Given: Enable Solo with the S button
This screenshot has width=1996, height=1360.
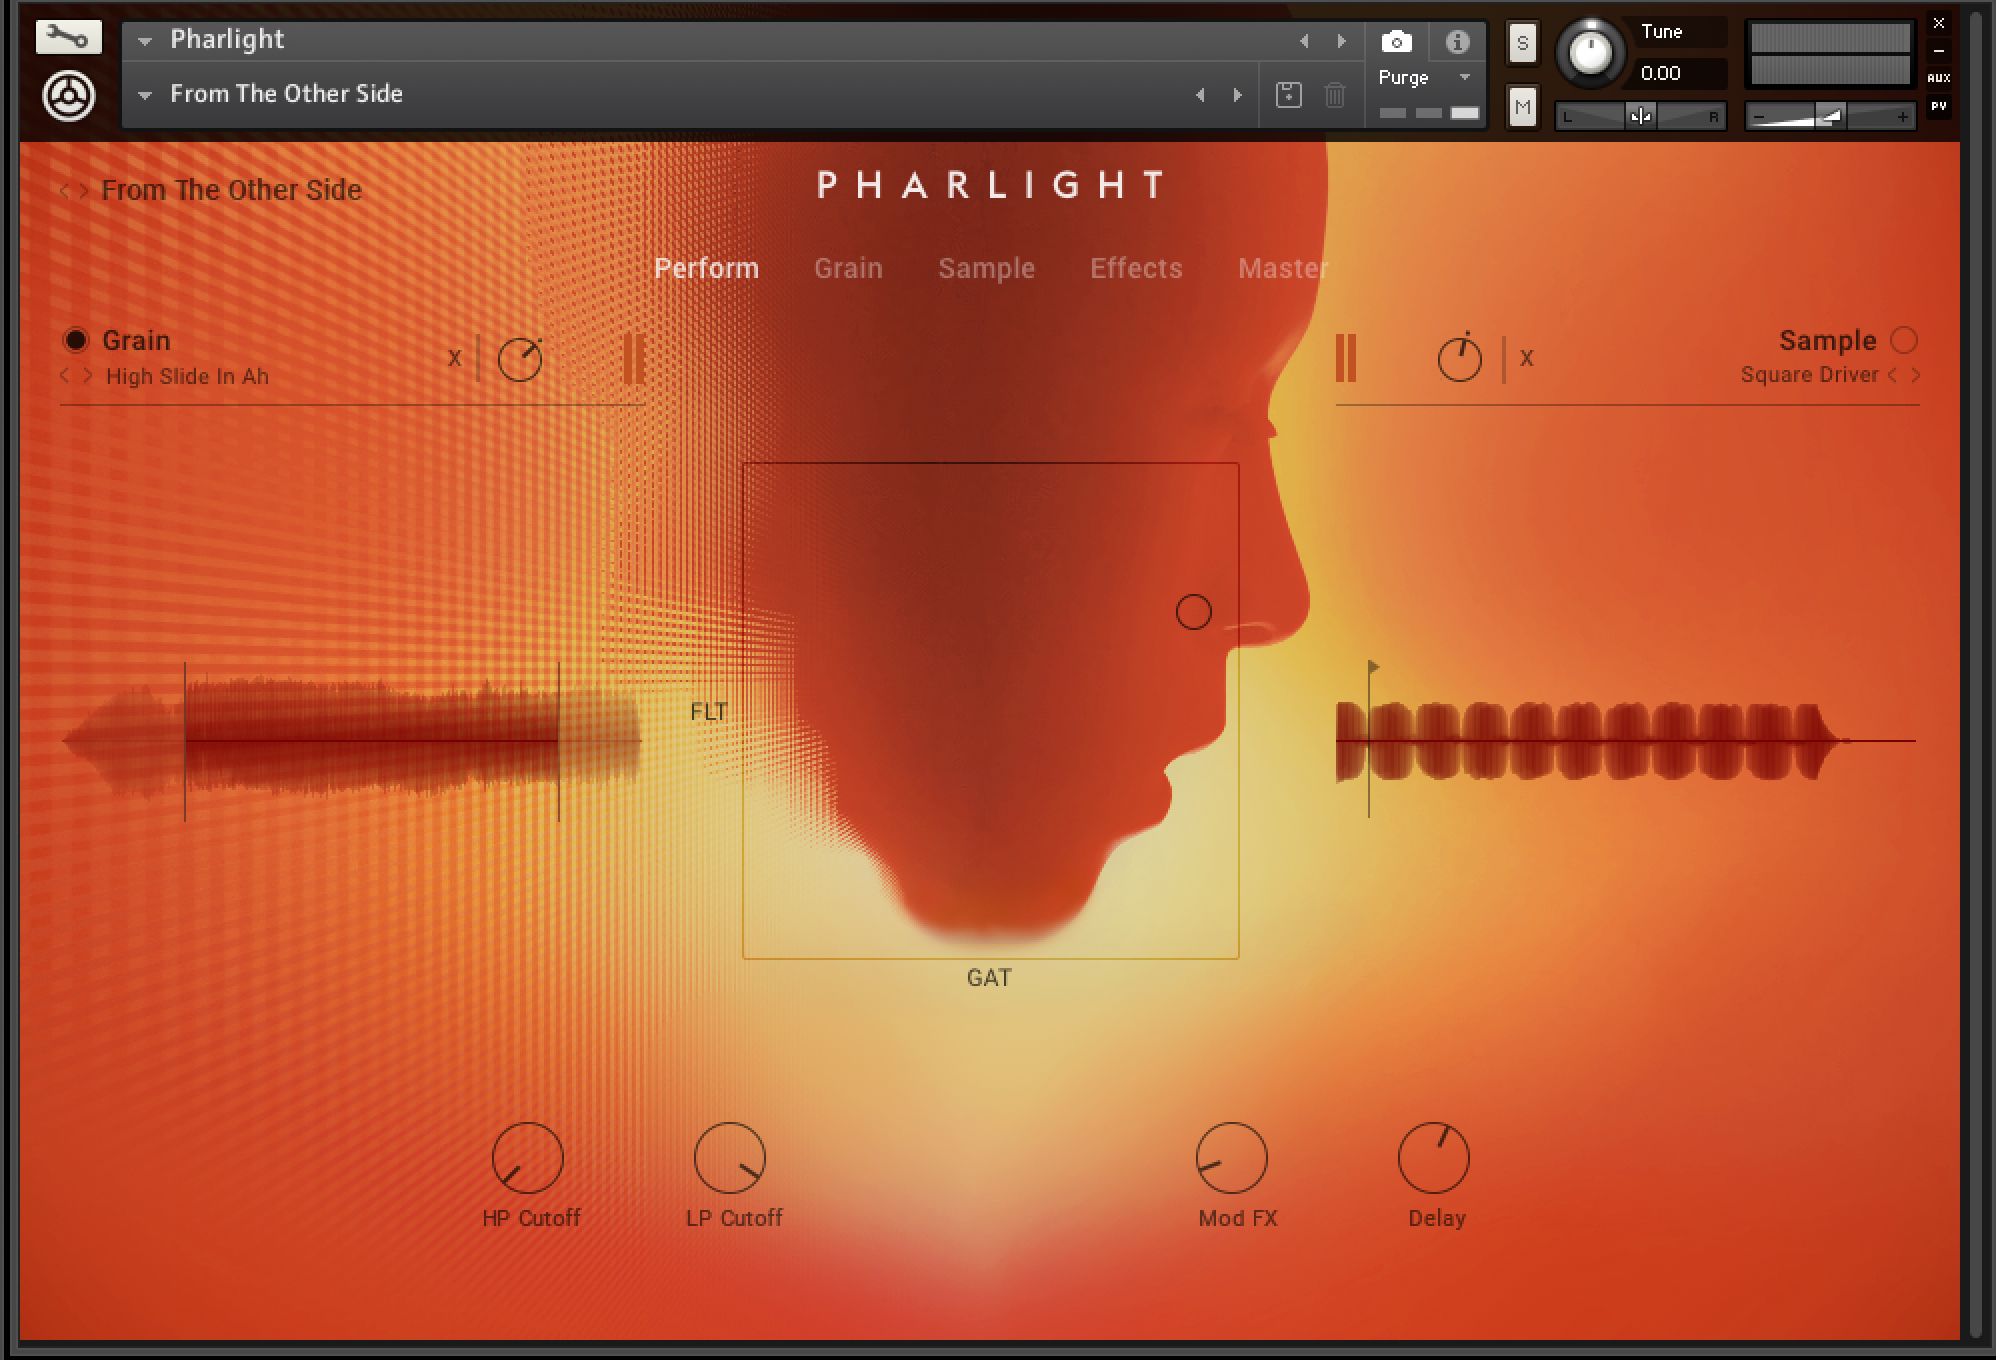Looking at the screenshot, I should (1521, 42).
